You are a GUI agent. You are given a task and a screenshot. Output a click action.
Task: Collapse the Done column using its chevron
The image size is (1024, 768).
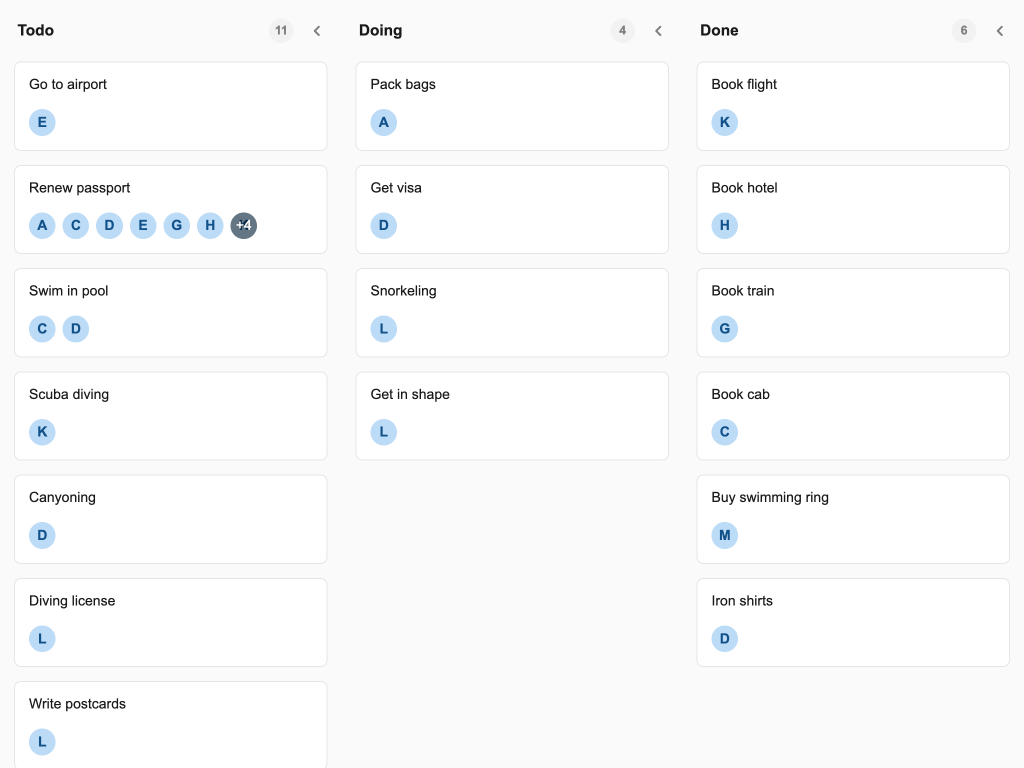(999, 31)
